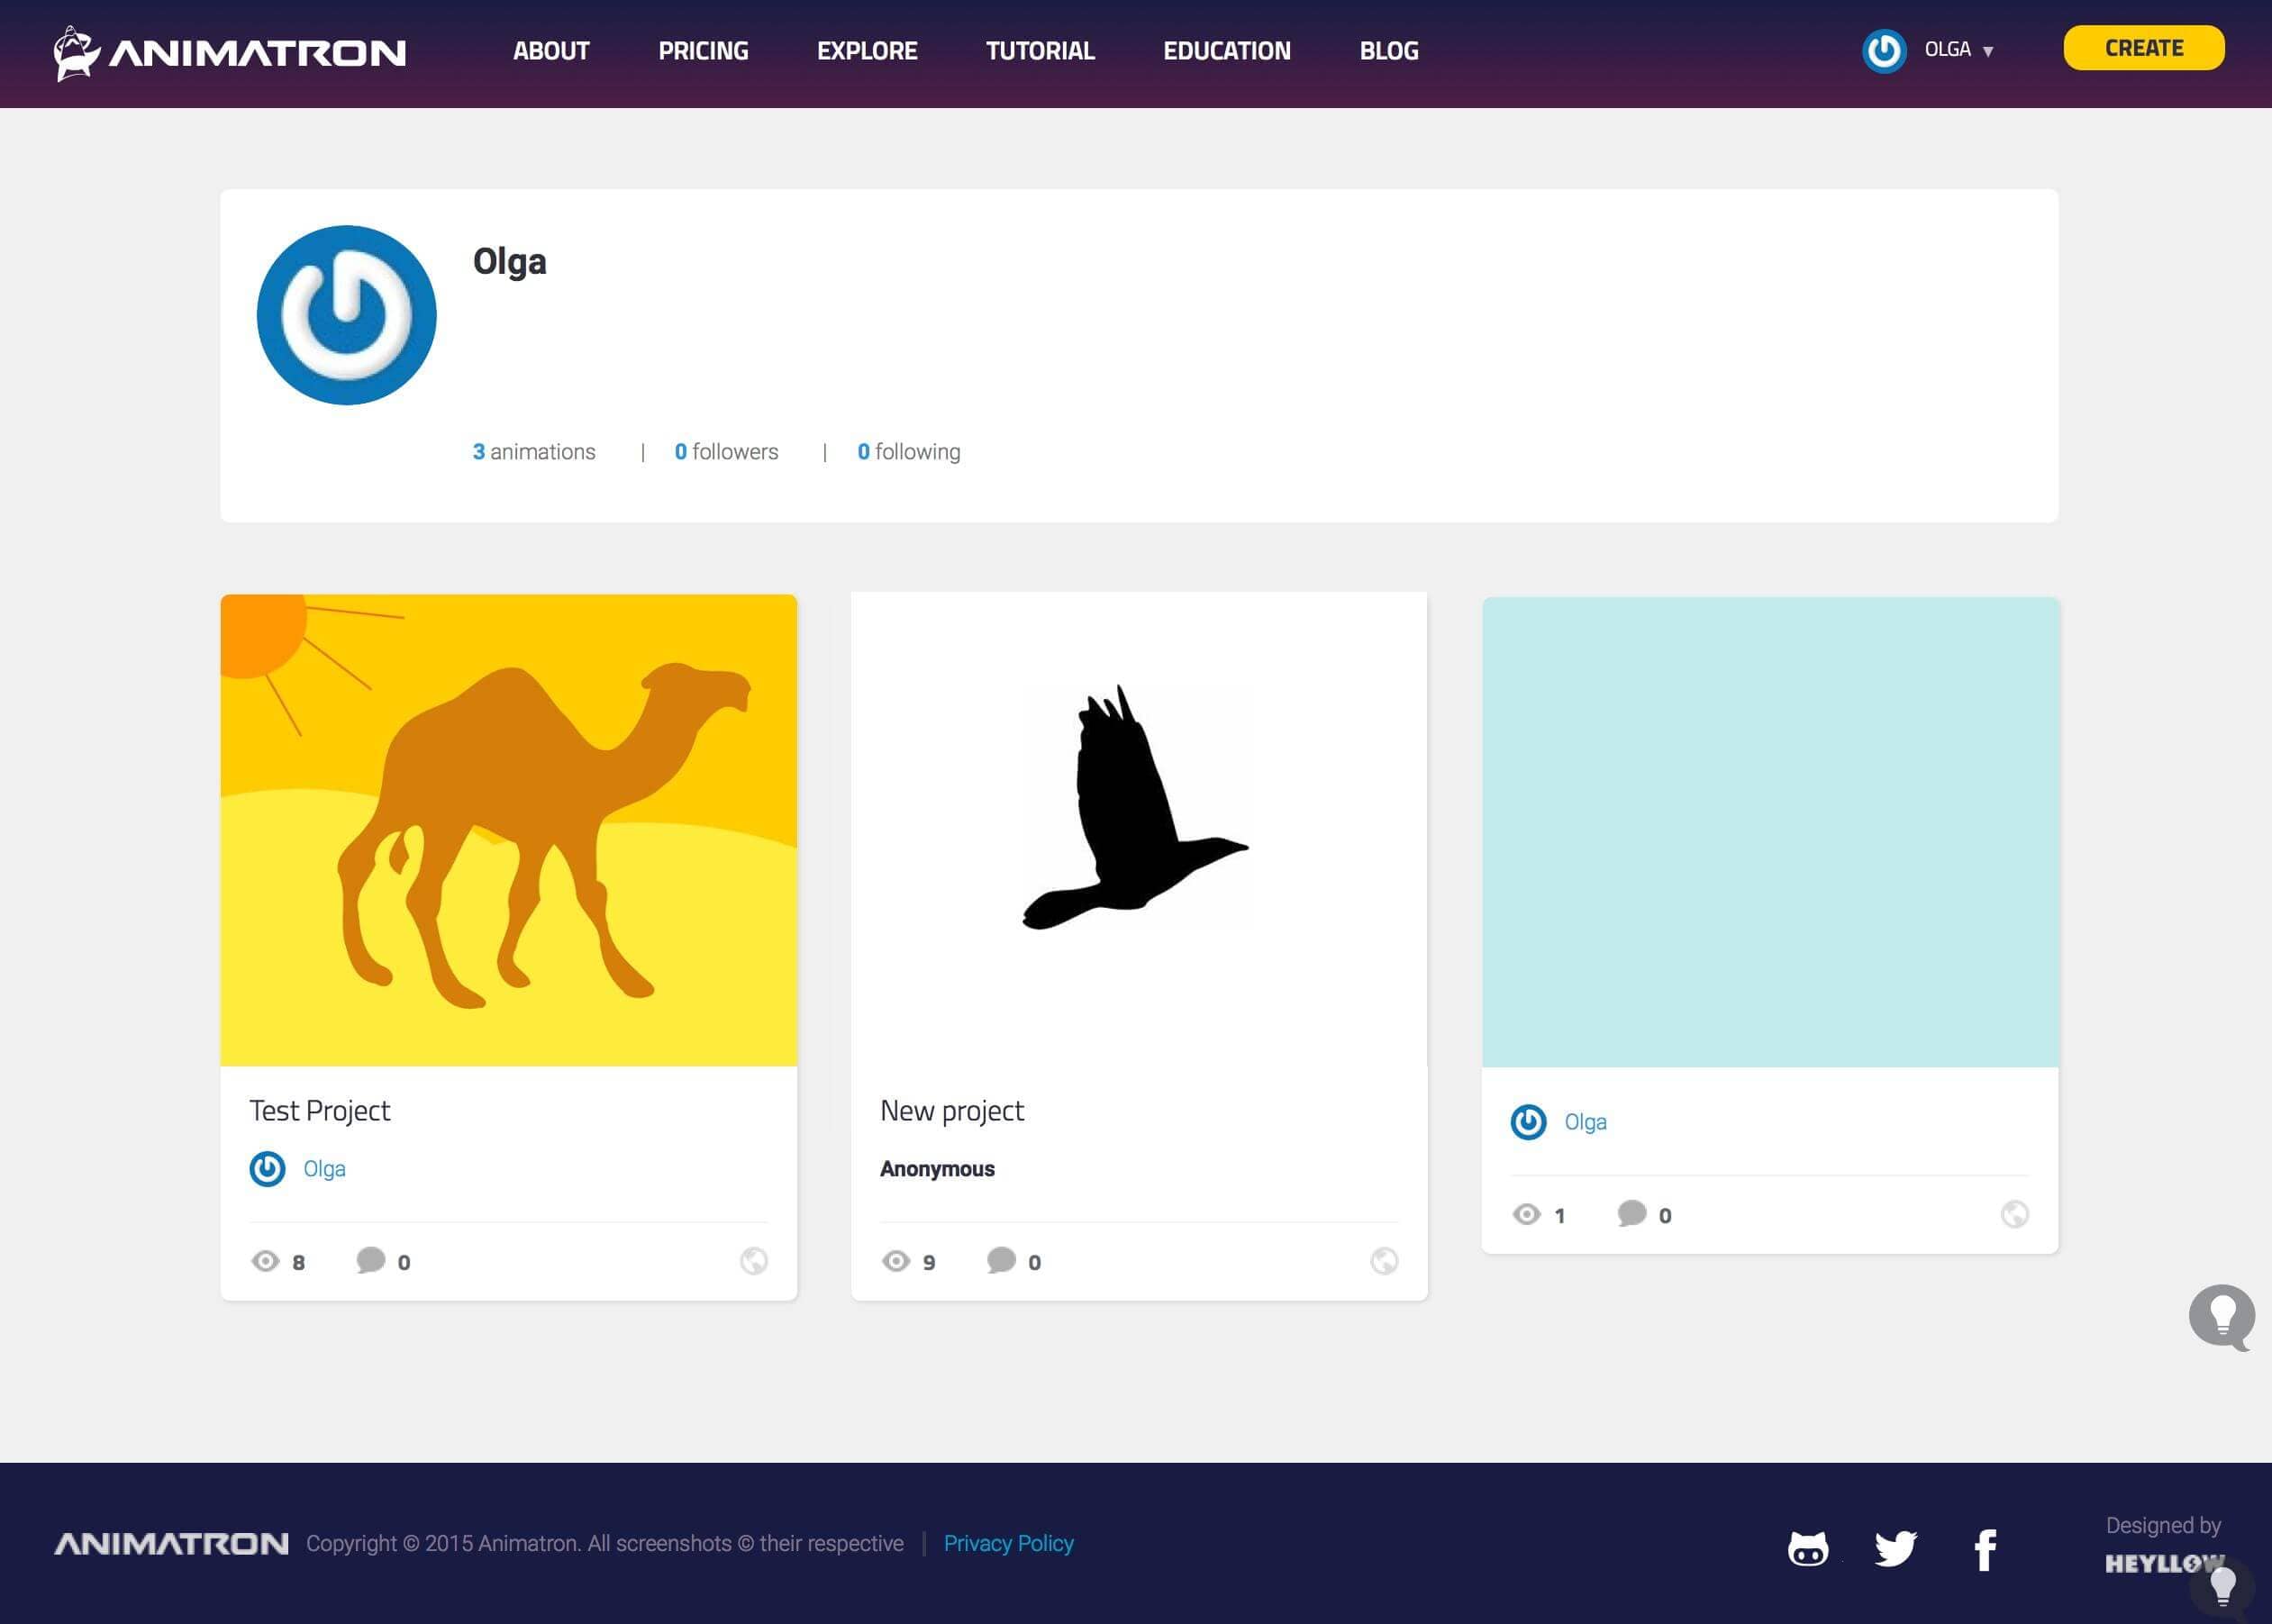
Task: Click the Olga author link on untitled project
Action: [x=1586, y=1122]
